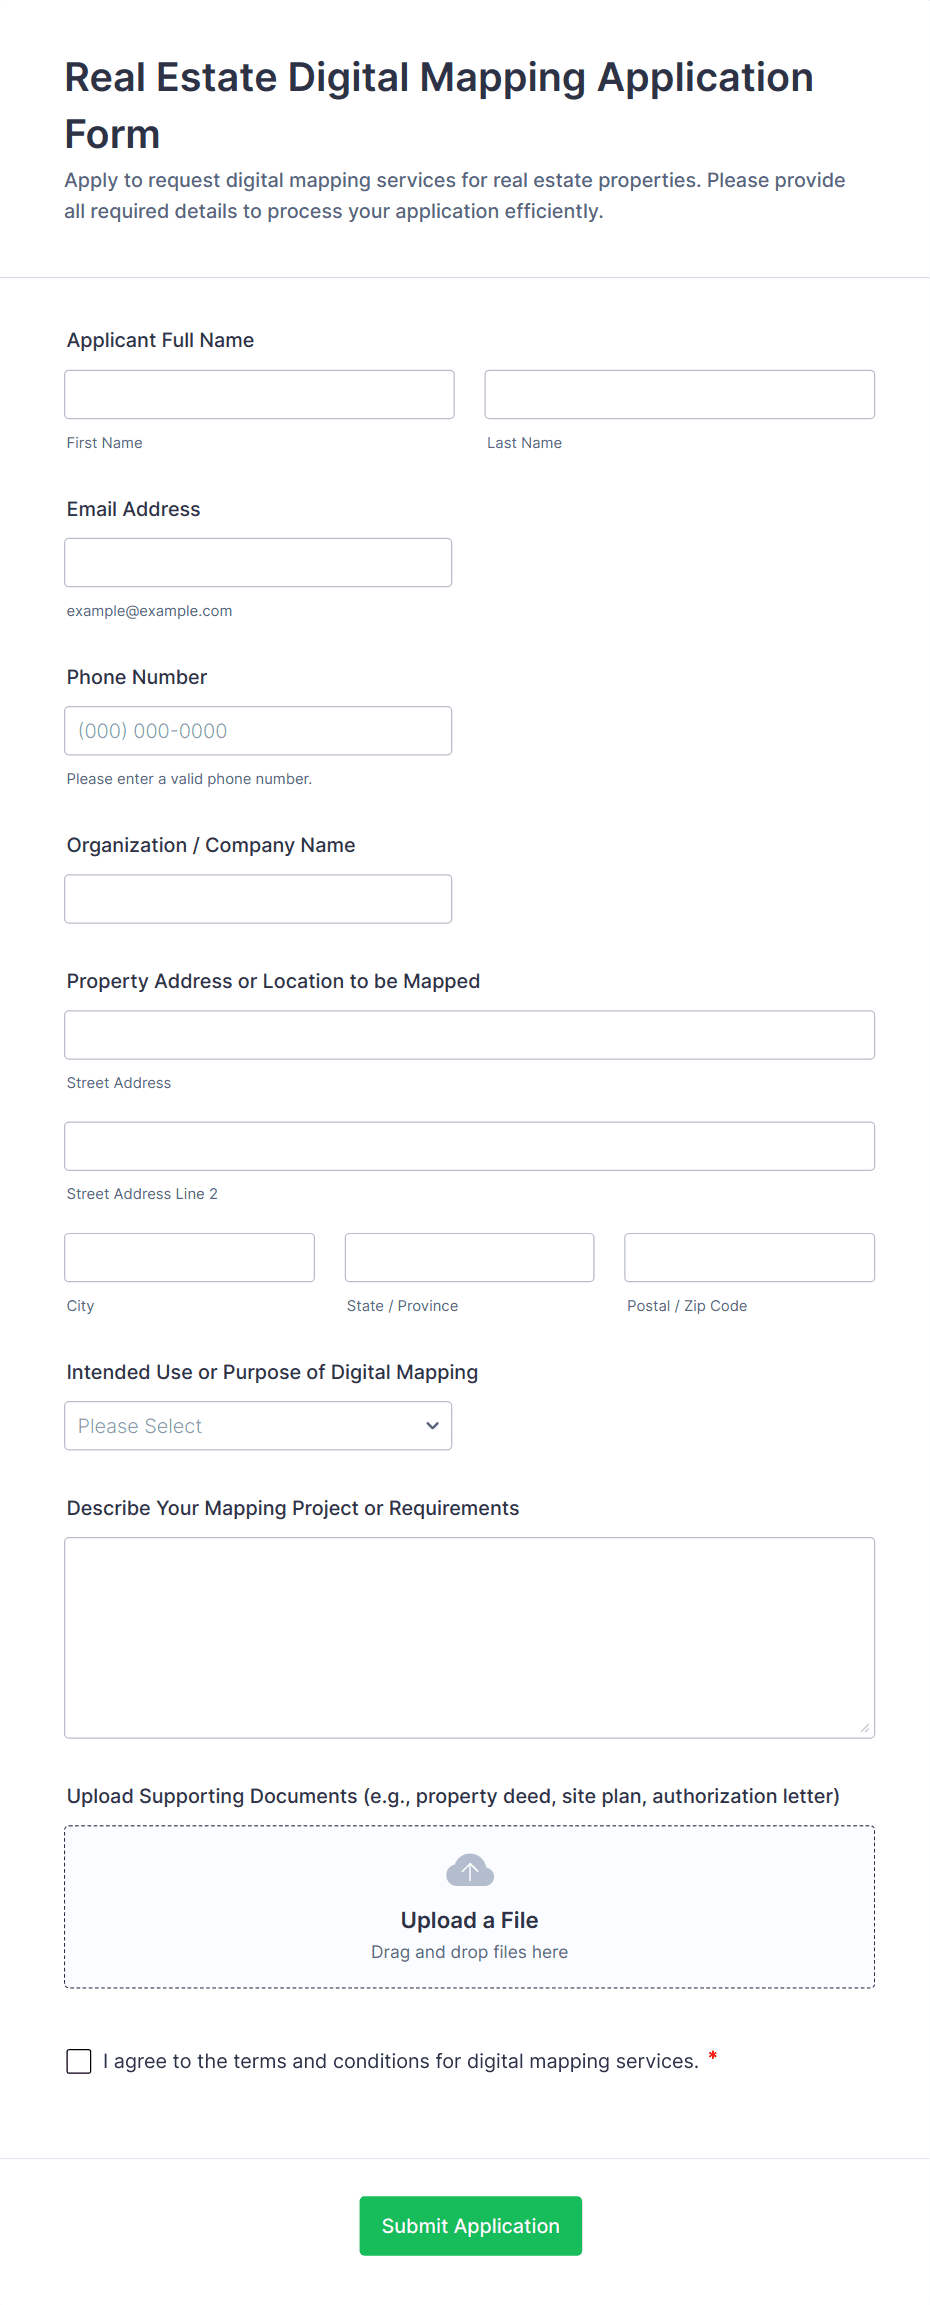Click the Phone Number field

tap(258, 730)
